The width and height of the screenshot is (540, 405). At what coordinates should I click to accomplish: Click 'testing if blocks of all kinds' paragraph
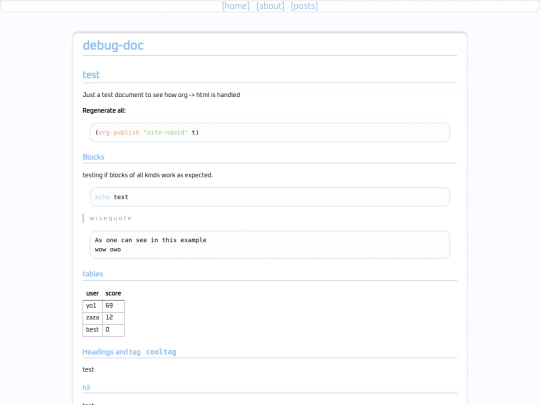148,175
